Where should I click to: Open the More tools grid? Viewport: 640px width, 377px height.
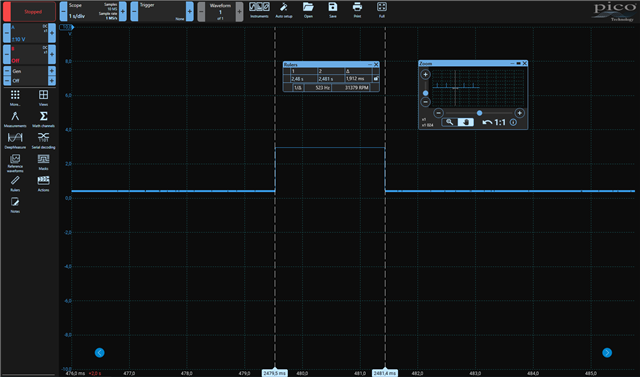tap(15, 98)
